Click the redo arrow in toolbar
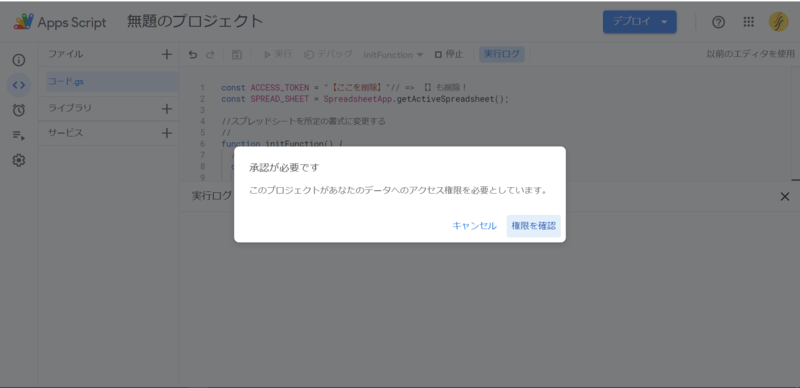This screenshot has height=388, width=800. 210,55
